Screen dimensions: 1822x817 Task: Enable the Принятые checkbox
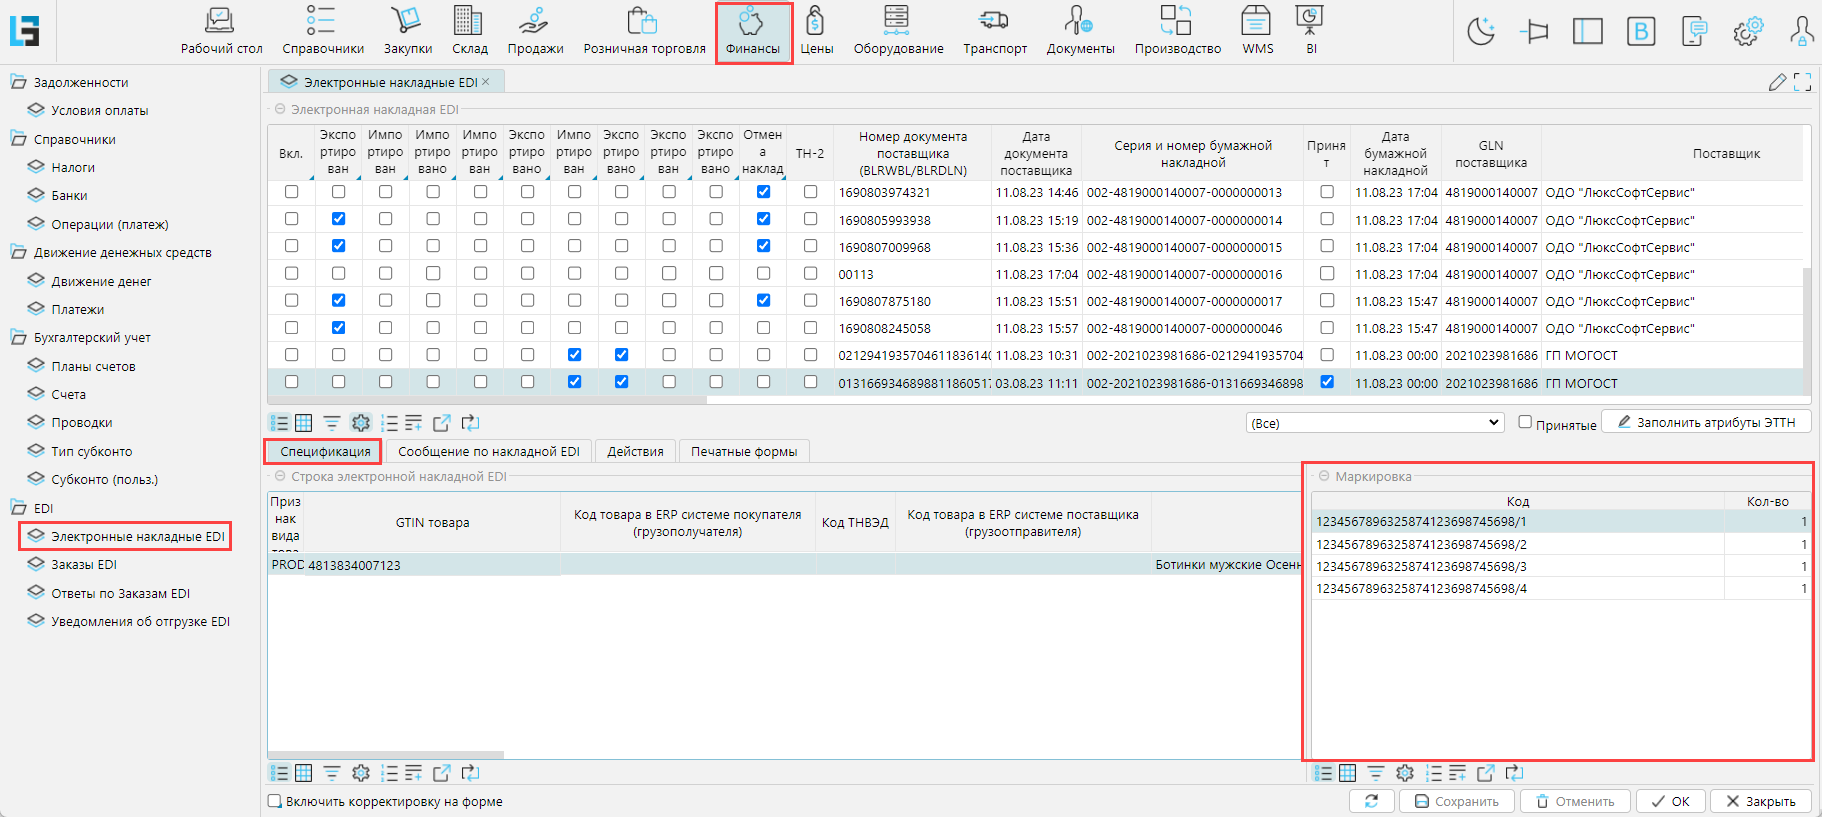1525,422
